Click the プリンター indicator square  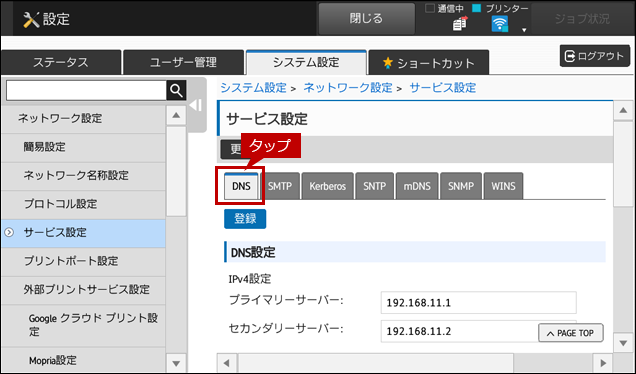click(477, 8)
